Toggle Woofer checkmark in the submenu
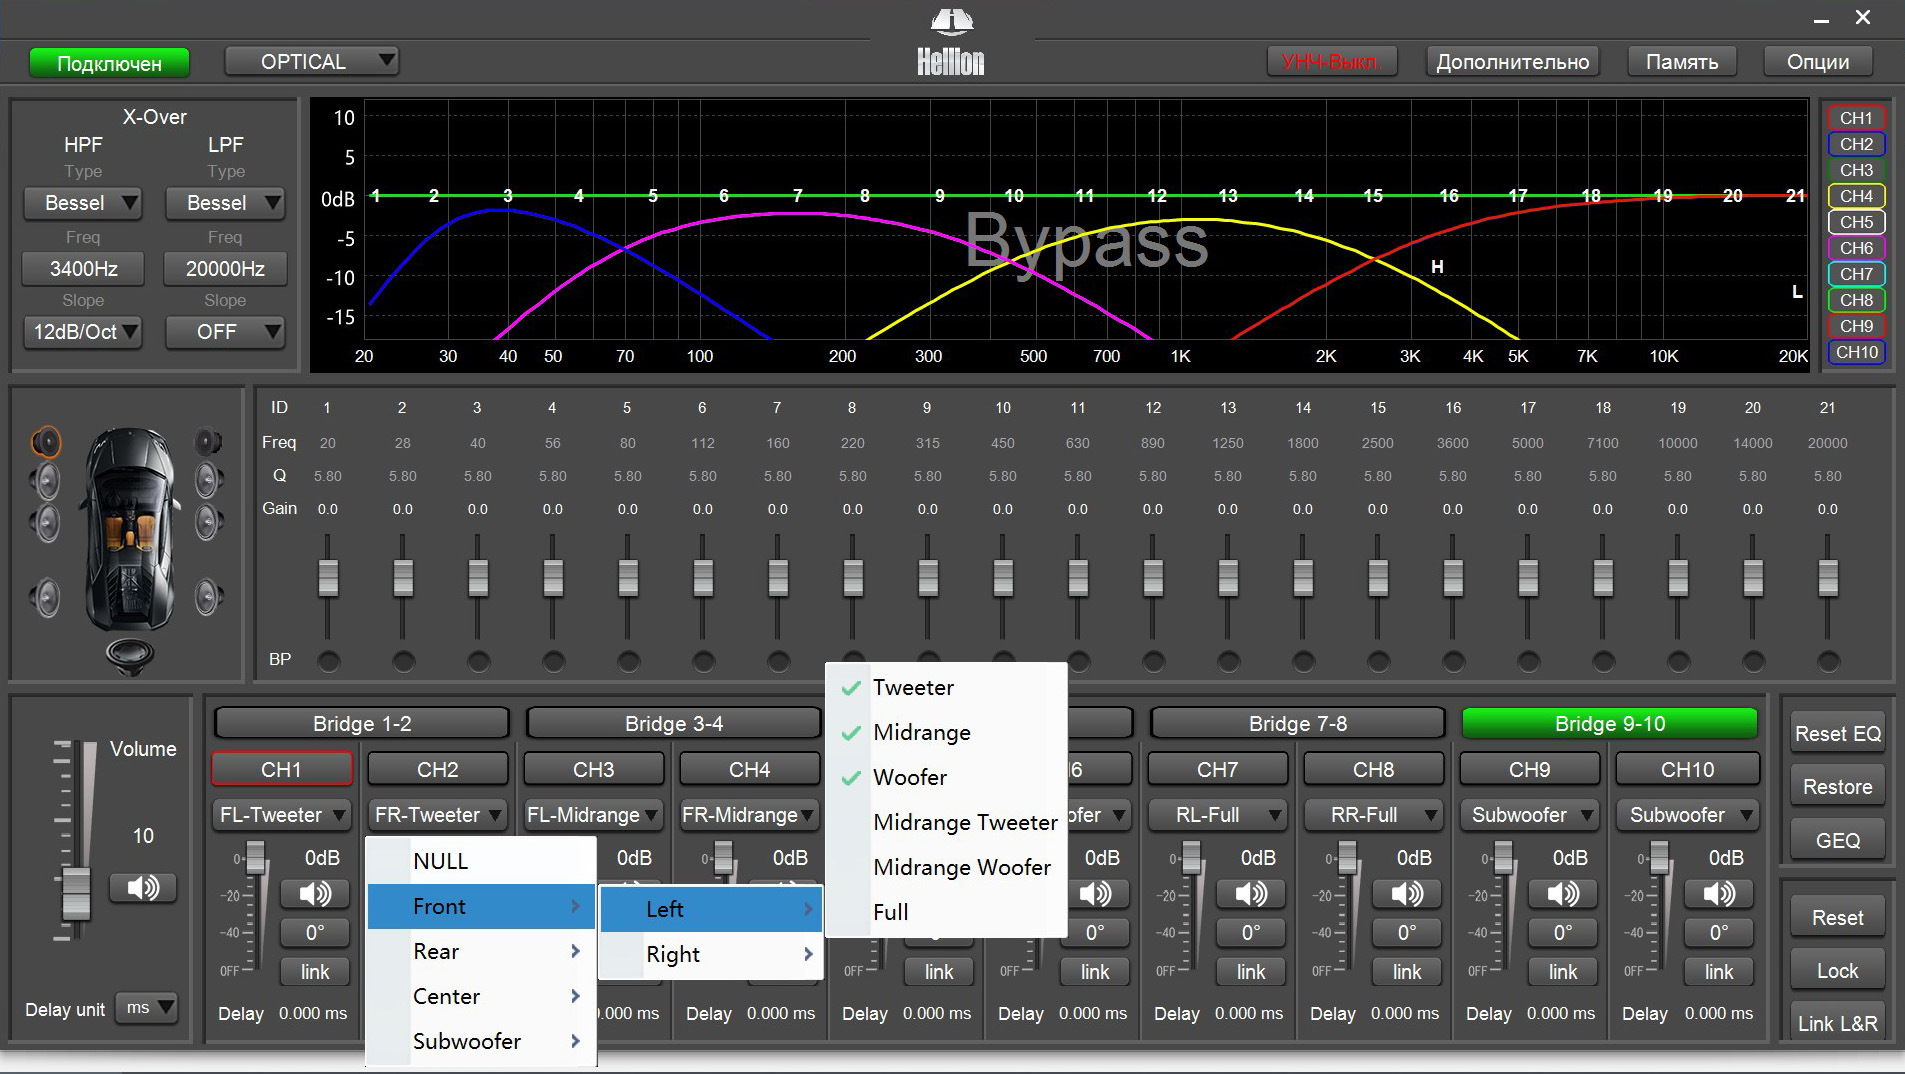Image resolution: width=1905 pixels, height=1074 pixels. (909, 777)
